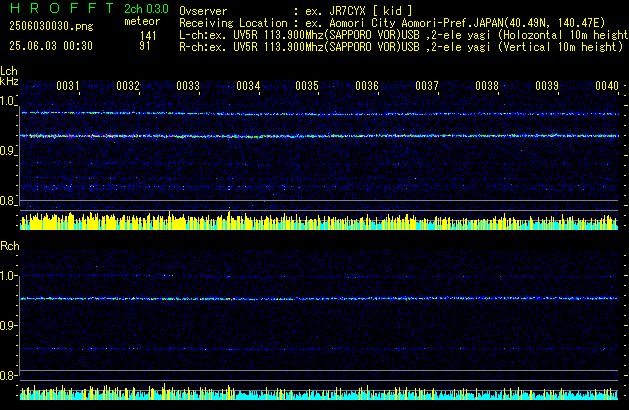Click the bright Rch carrier line
Viewport: 629px width, 410px height.
[x=319, y=298]
